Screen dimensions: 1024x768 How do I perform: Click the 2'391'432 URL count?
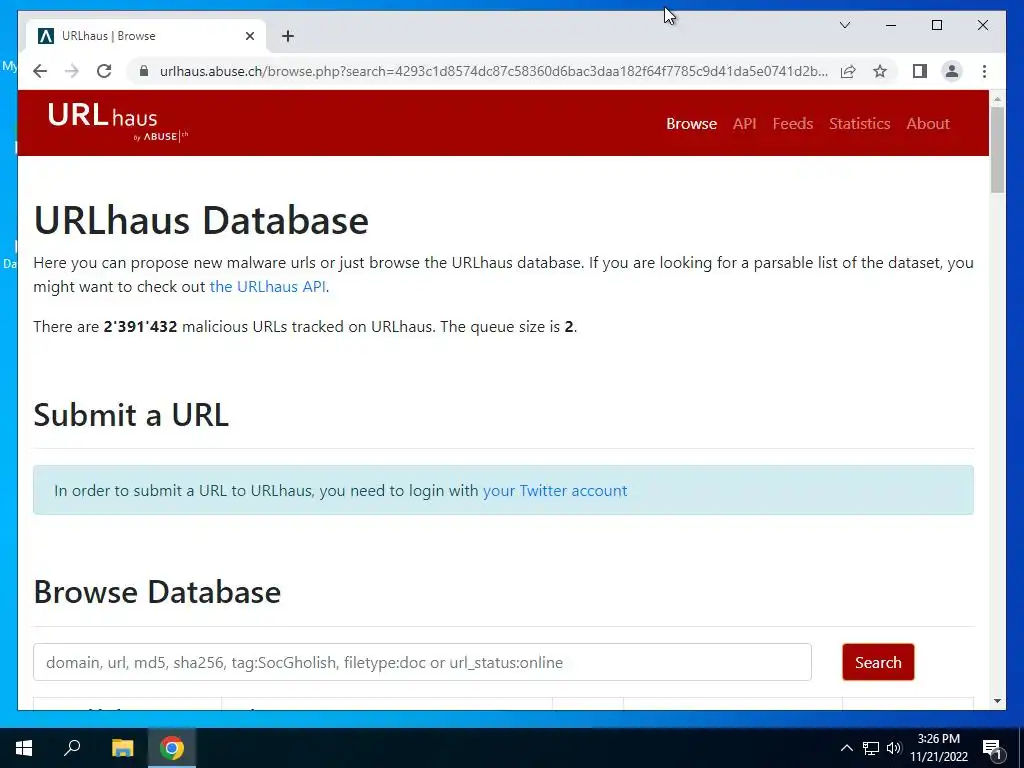click(140, 327)
